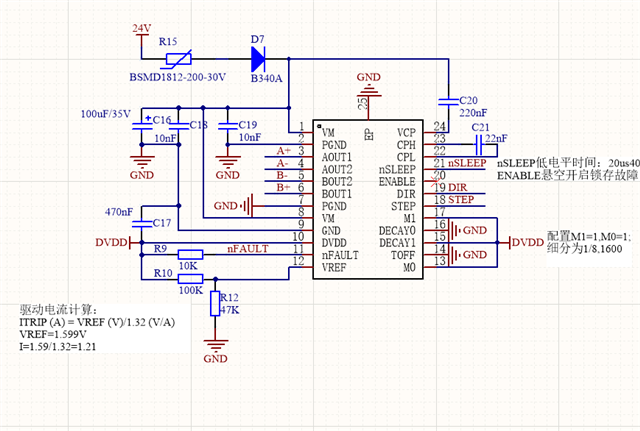This screenshot has height=431, width=640.
Task: Click the ENABLE pin name on the IC
Action: point(397,182)
